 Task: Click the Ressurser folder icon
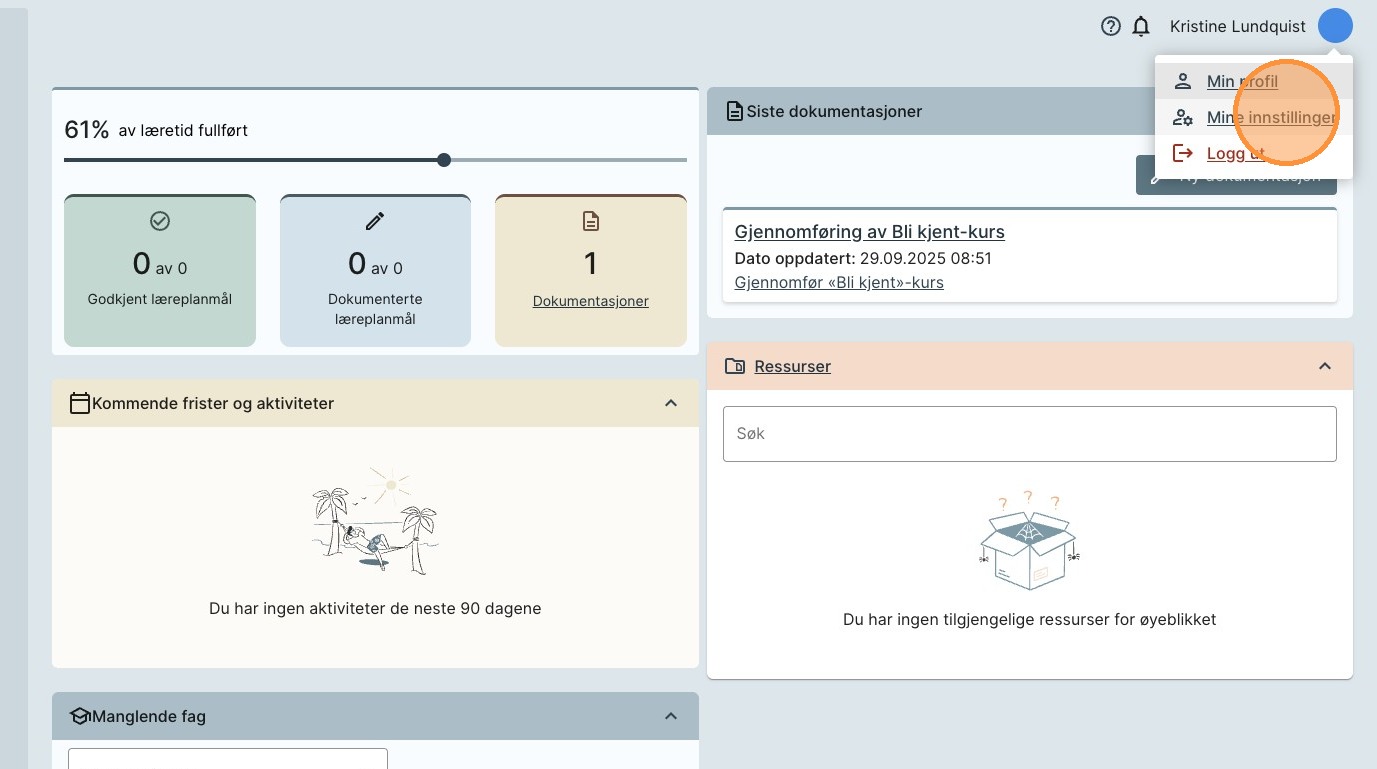pyautogui.click(x=735, y=366)
